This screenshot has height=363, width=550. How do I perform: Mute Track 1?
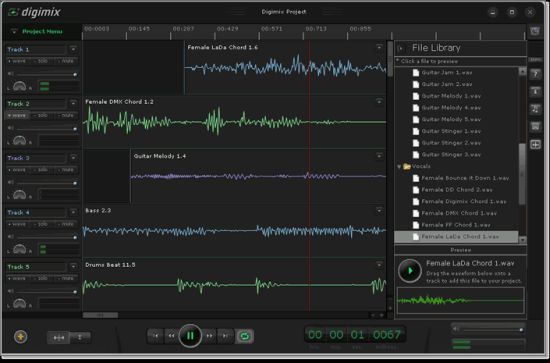coord(66,61)
